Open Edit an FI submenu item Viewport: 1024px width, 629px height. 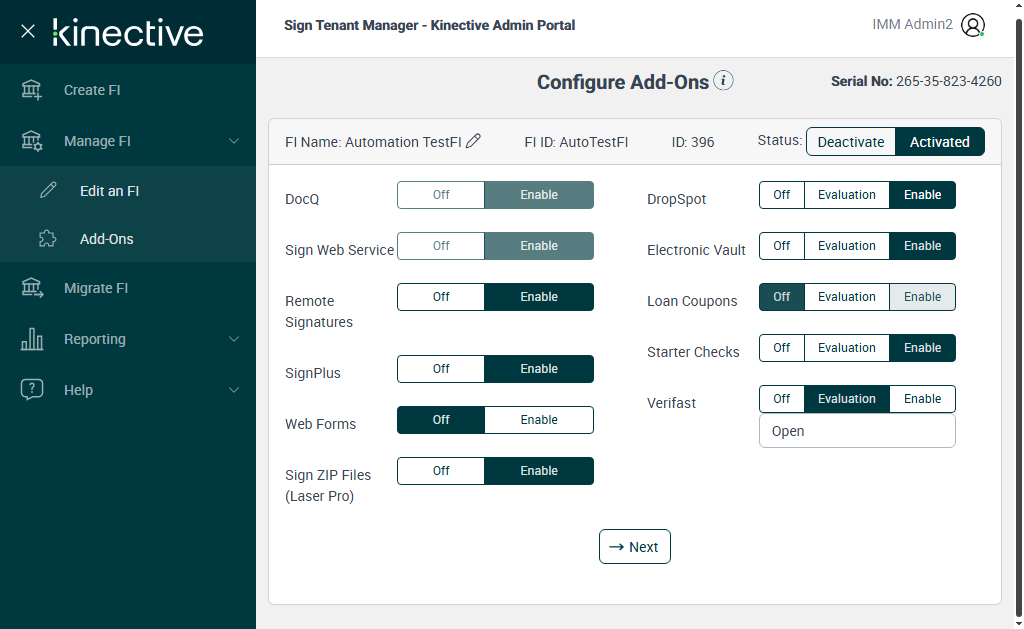pyautogui.click(x=128, y=191)
